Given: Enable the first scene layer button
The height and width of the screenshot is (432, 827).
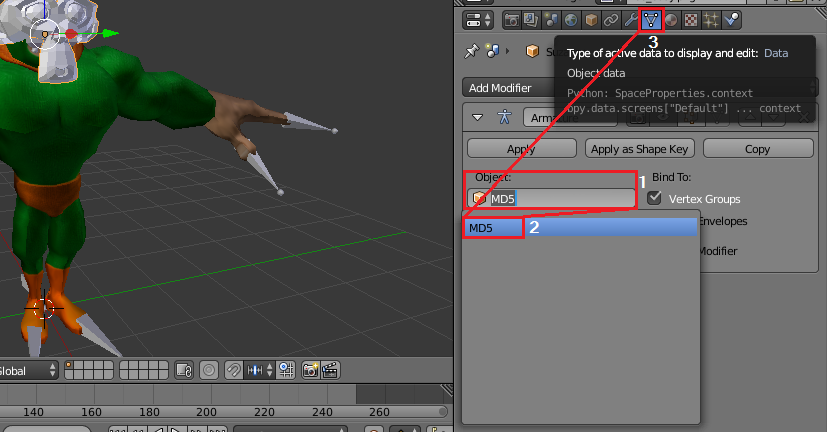Looking at the screenshot, I should pyautogui.click(x=69, y=365).
